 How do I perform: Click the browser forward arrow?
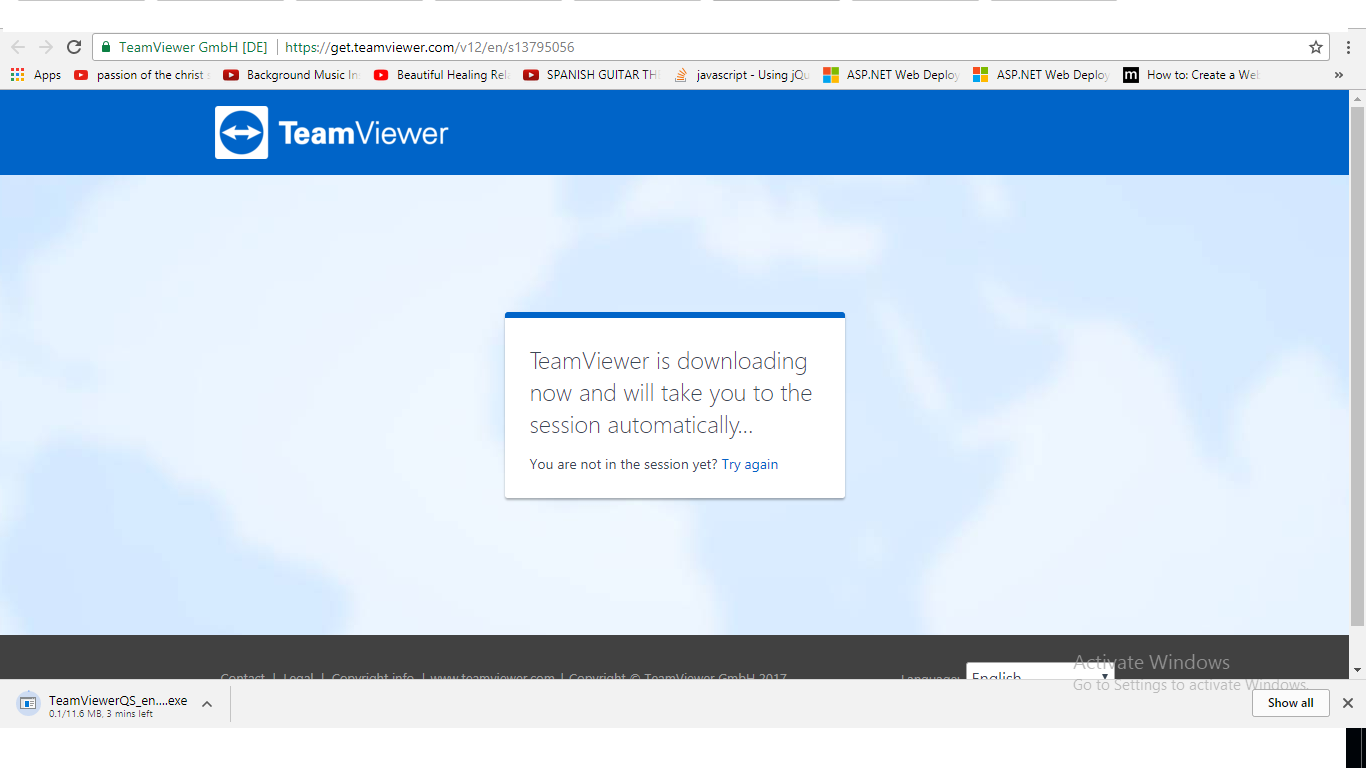coord(45,47)
